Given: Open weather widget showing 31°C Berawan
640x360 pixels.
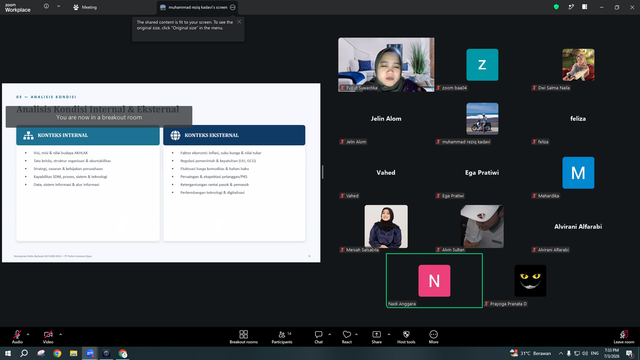Looking at the screenshot, I should click(x=530, y=353).
